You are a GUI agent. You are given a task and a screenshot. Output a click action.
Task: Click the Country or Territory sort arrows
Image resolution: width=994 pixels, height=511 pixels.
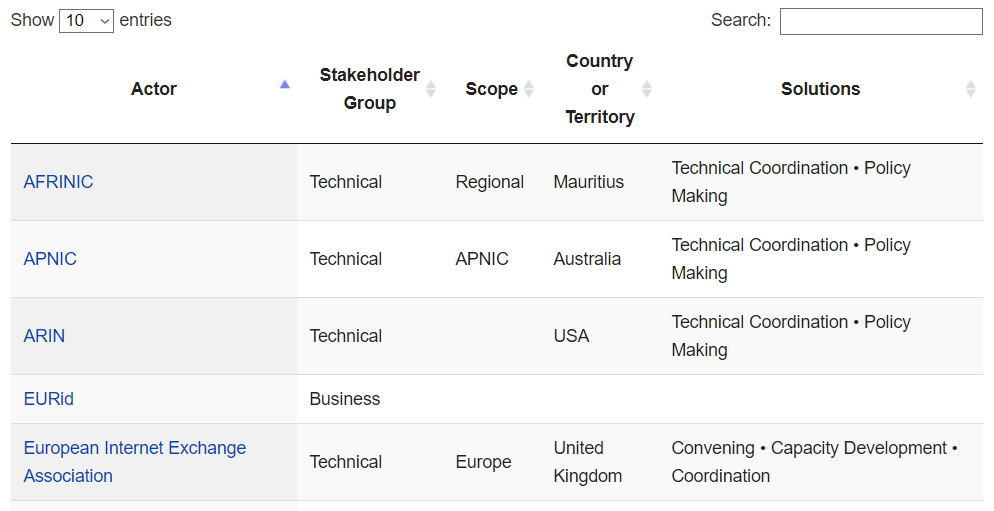[647, 89]
